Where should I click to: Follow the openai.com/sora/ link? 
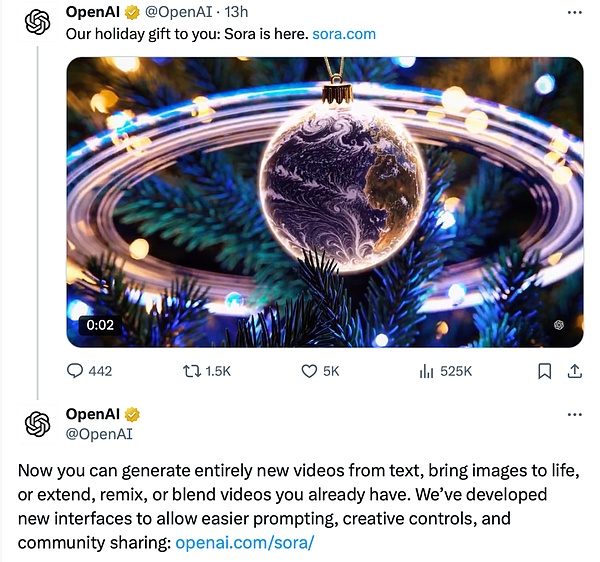pos(245,543)
